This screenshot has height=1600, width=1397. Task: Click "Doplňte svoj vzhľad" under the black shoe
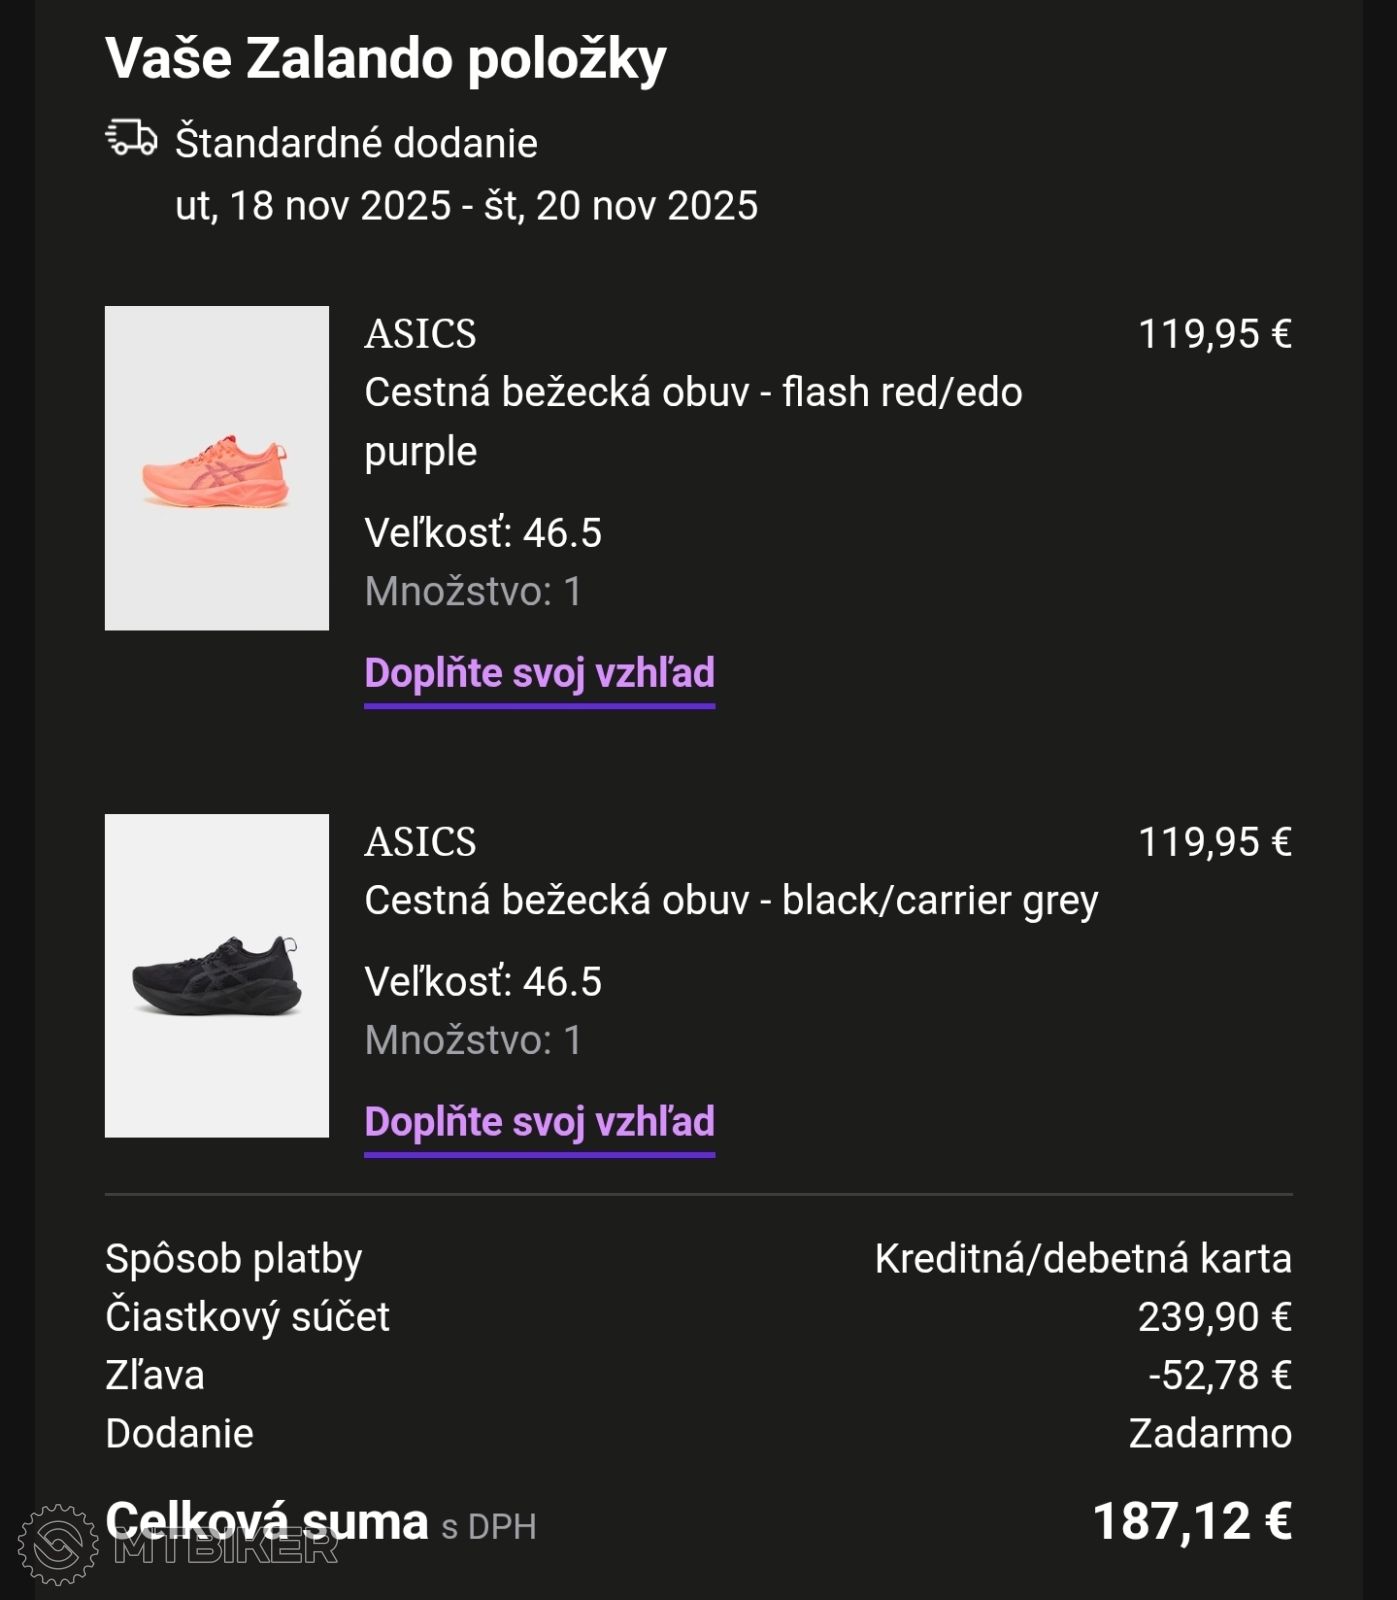coord(539,1122)
